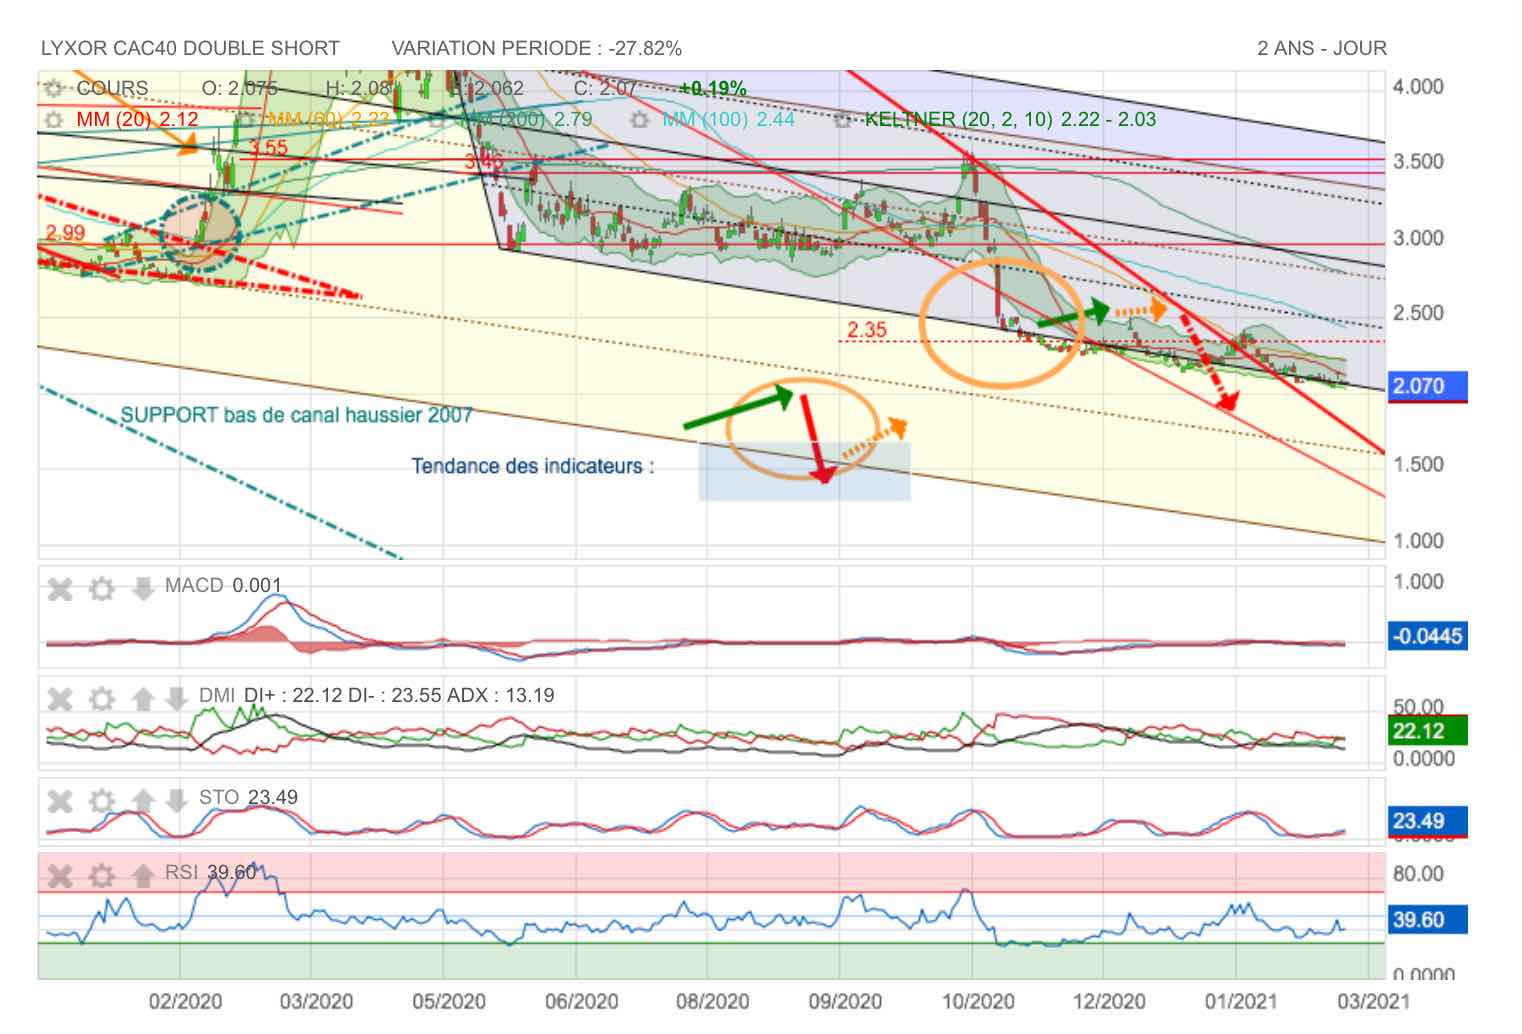This screenshot has width=1522, height=1034.
Task: Move the DMI panel up with its arrow
Action: pyautogui.click(x=143, y=697)
